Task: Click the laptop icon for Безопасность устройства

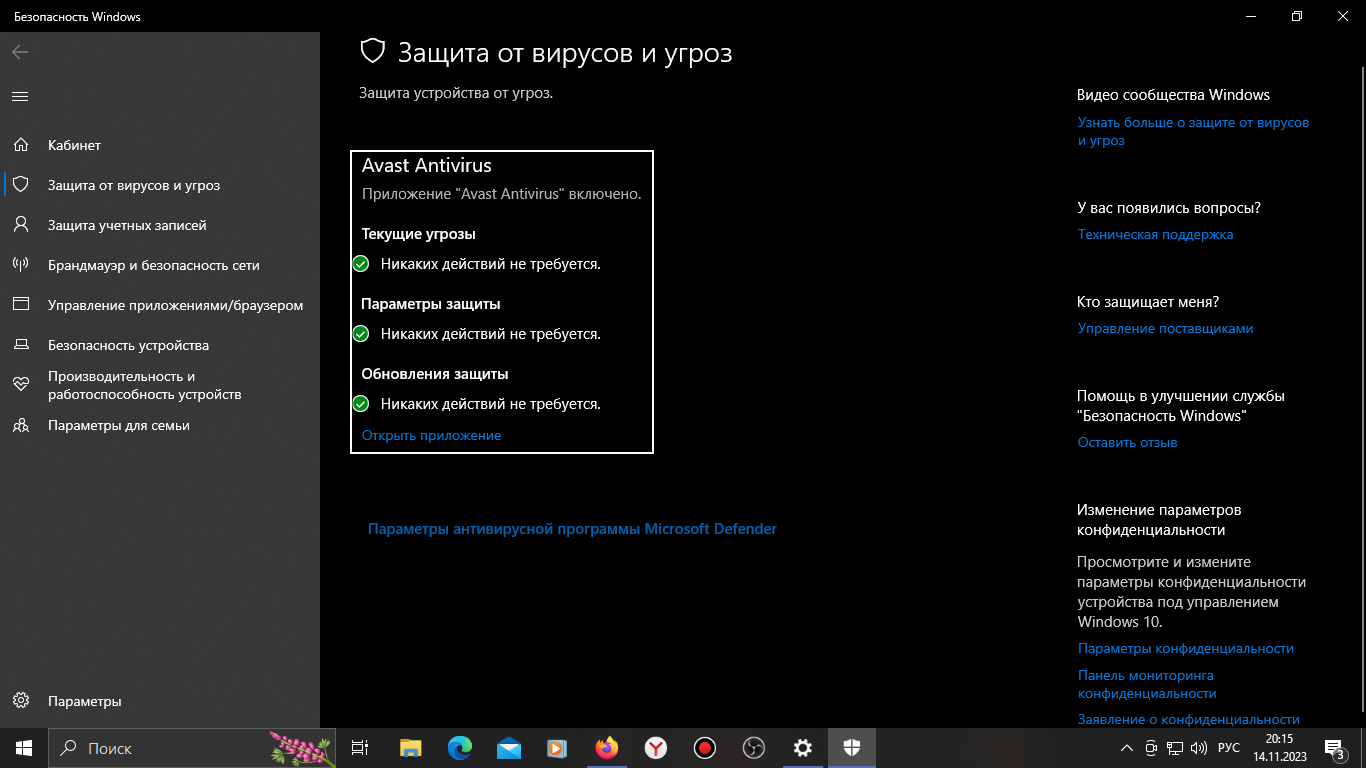Action: click(20, 345)
